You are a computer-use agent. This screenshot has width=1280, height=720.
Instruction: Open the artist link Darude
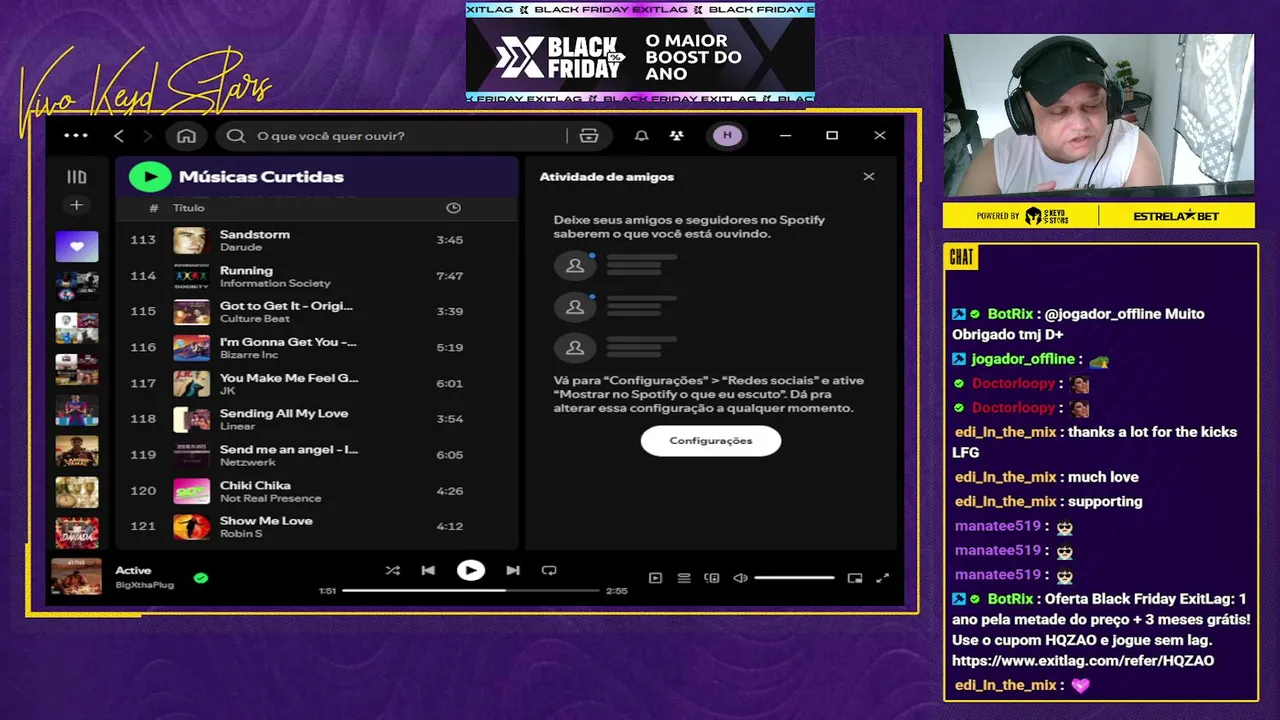(x=241, y=247)
